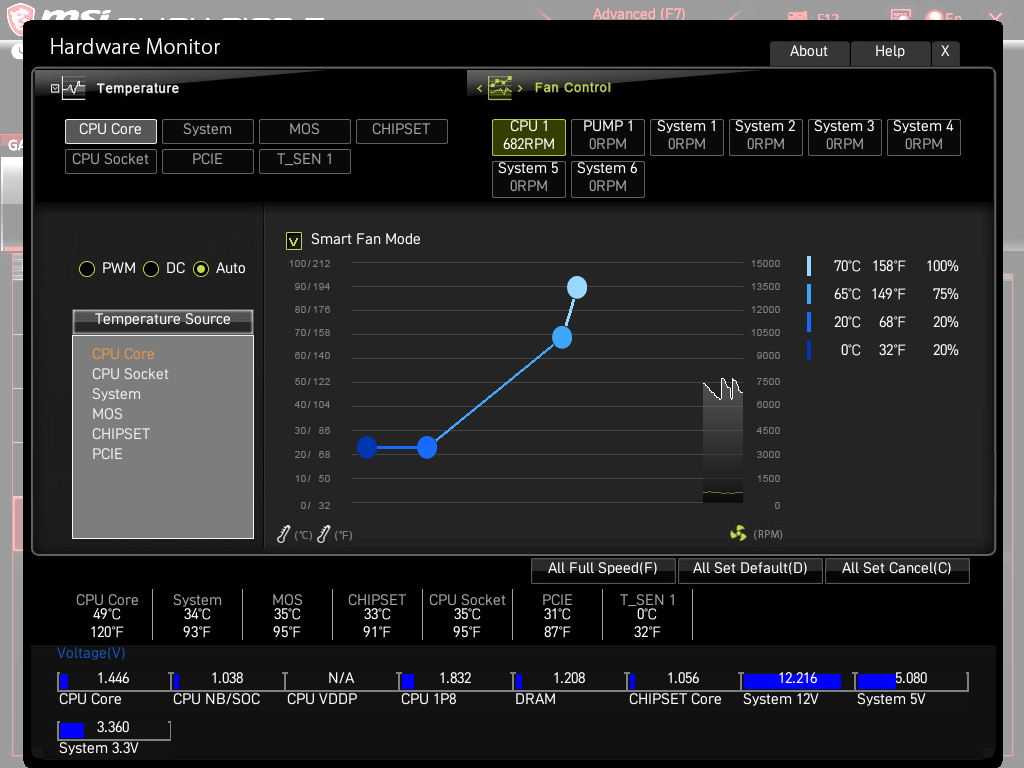
Task: Select the System 5 fan
Action: point(528,178)
